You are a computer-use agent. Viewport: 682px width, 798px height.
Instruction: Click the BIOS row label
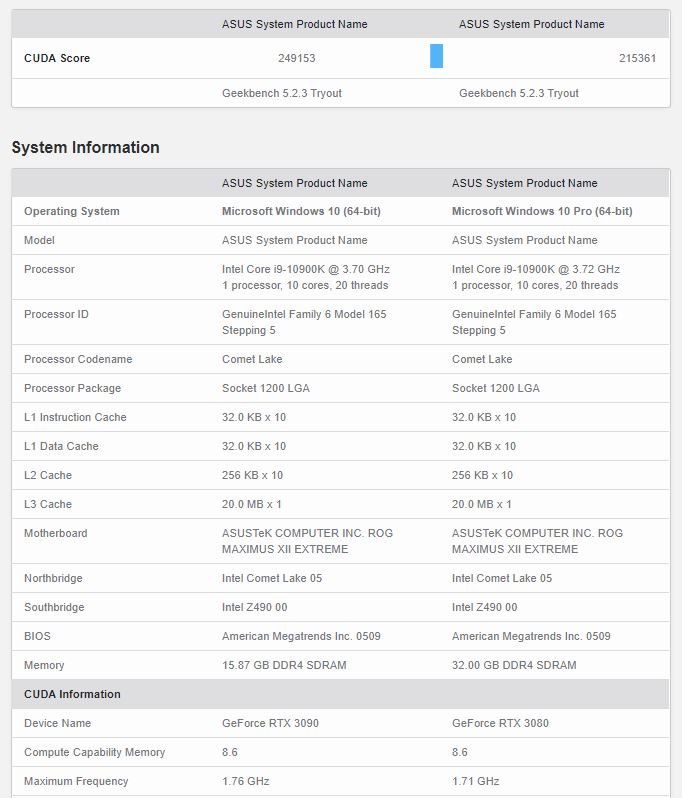(37, 636)
